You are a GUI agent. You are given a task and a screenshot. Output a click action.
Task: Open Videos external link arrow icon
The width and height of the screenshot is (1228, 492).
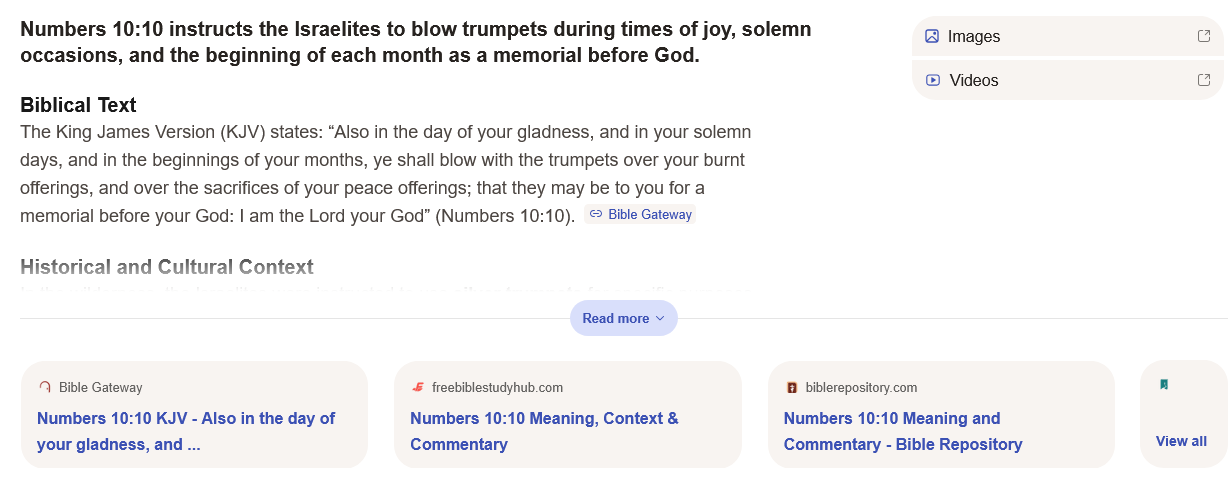(x=1204, y=80)
